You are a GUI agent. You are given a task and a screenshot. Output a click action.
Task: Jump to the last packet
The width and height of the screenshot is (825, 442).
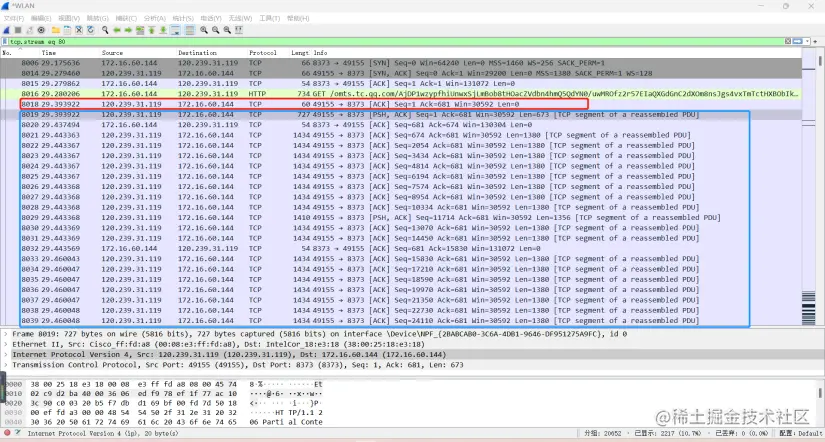[x=163, y=30]
